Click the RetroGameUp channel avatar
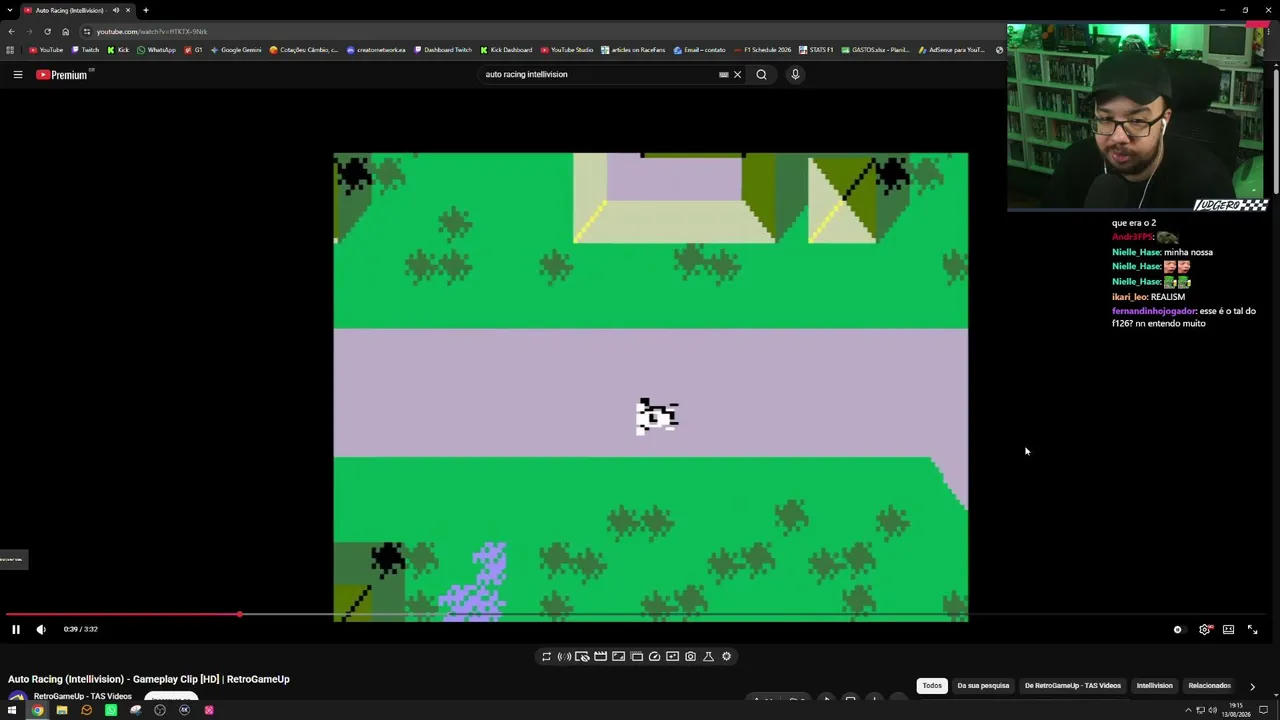 (17, 697)
